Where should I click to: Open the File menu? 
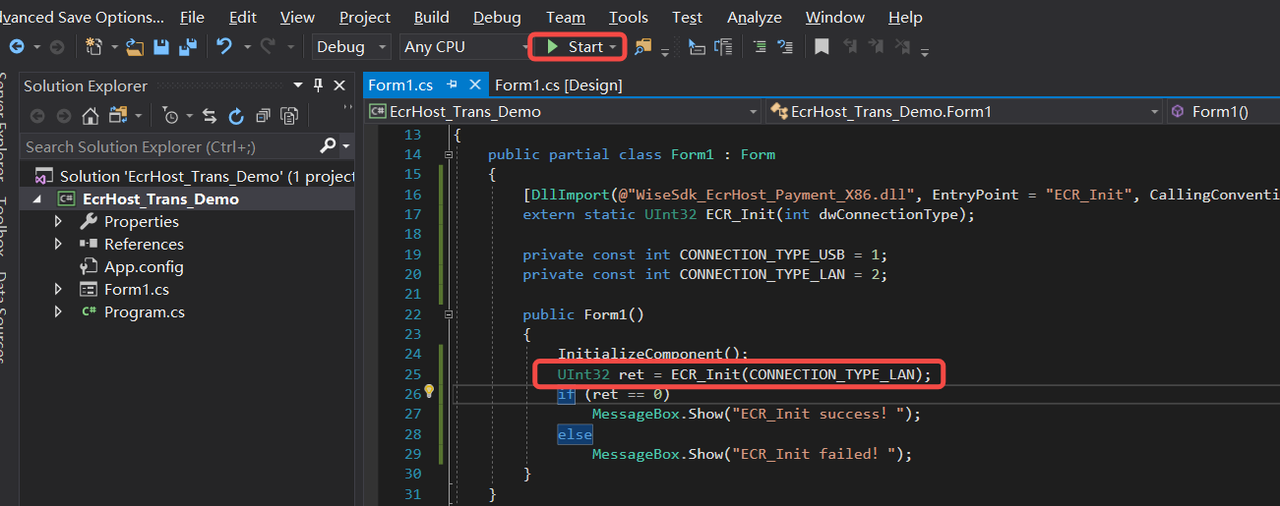192,17
